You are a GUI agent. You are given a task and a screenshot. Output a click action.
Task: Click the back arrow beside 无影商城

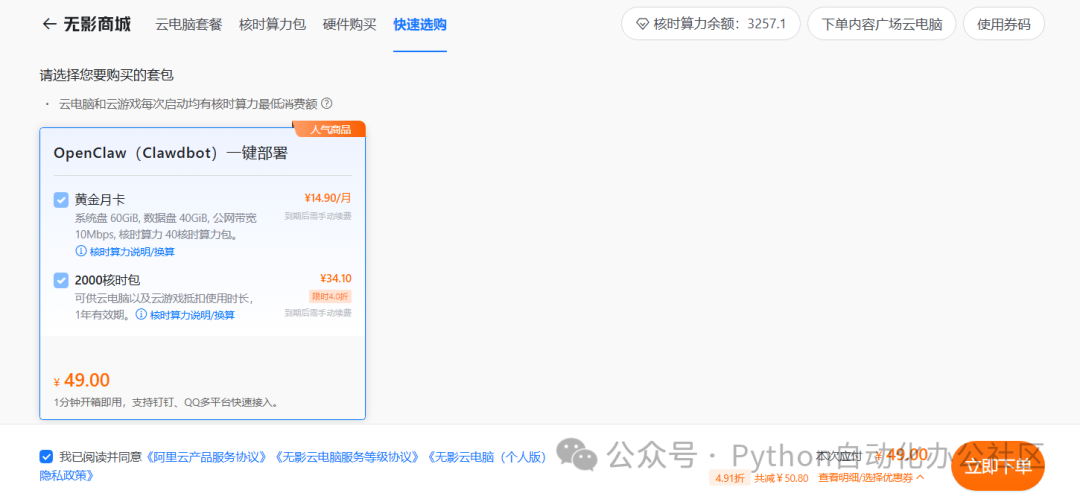[x=49, y=24]
